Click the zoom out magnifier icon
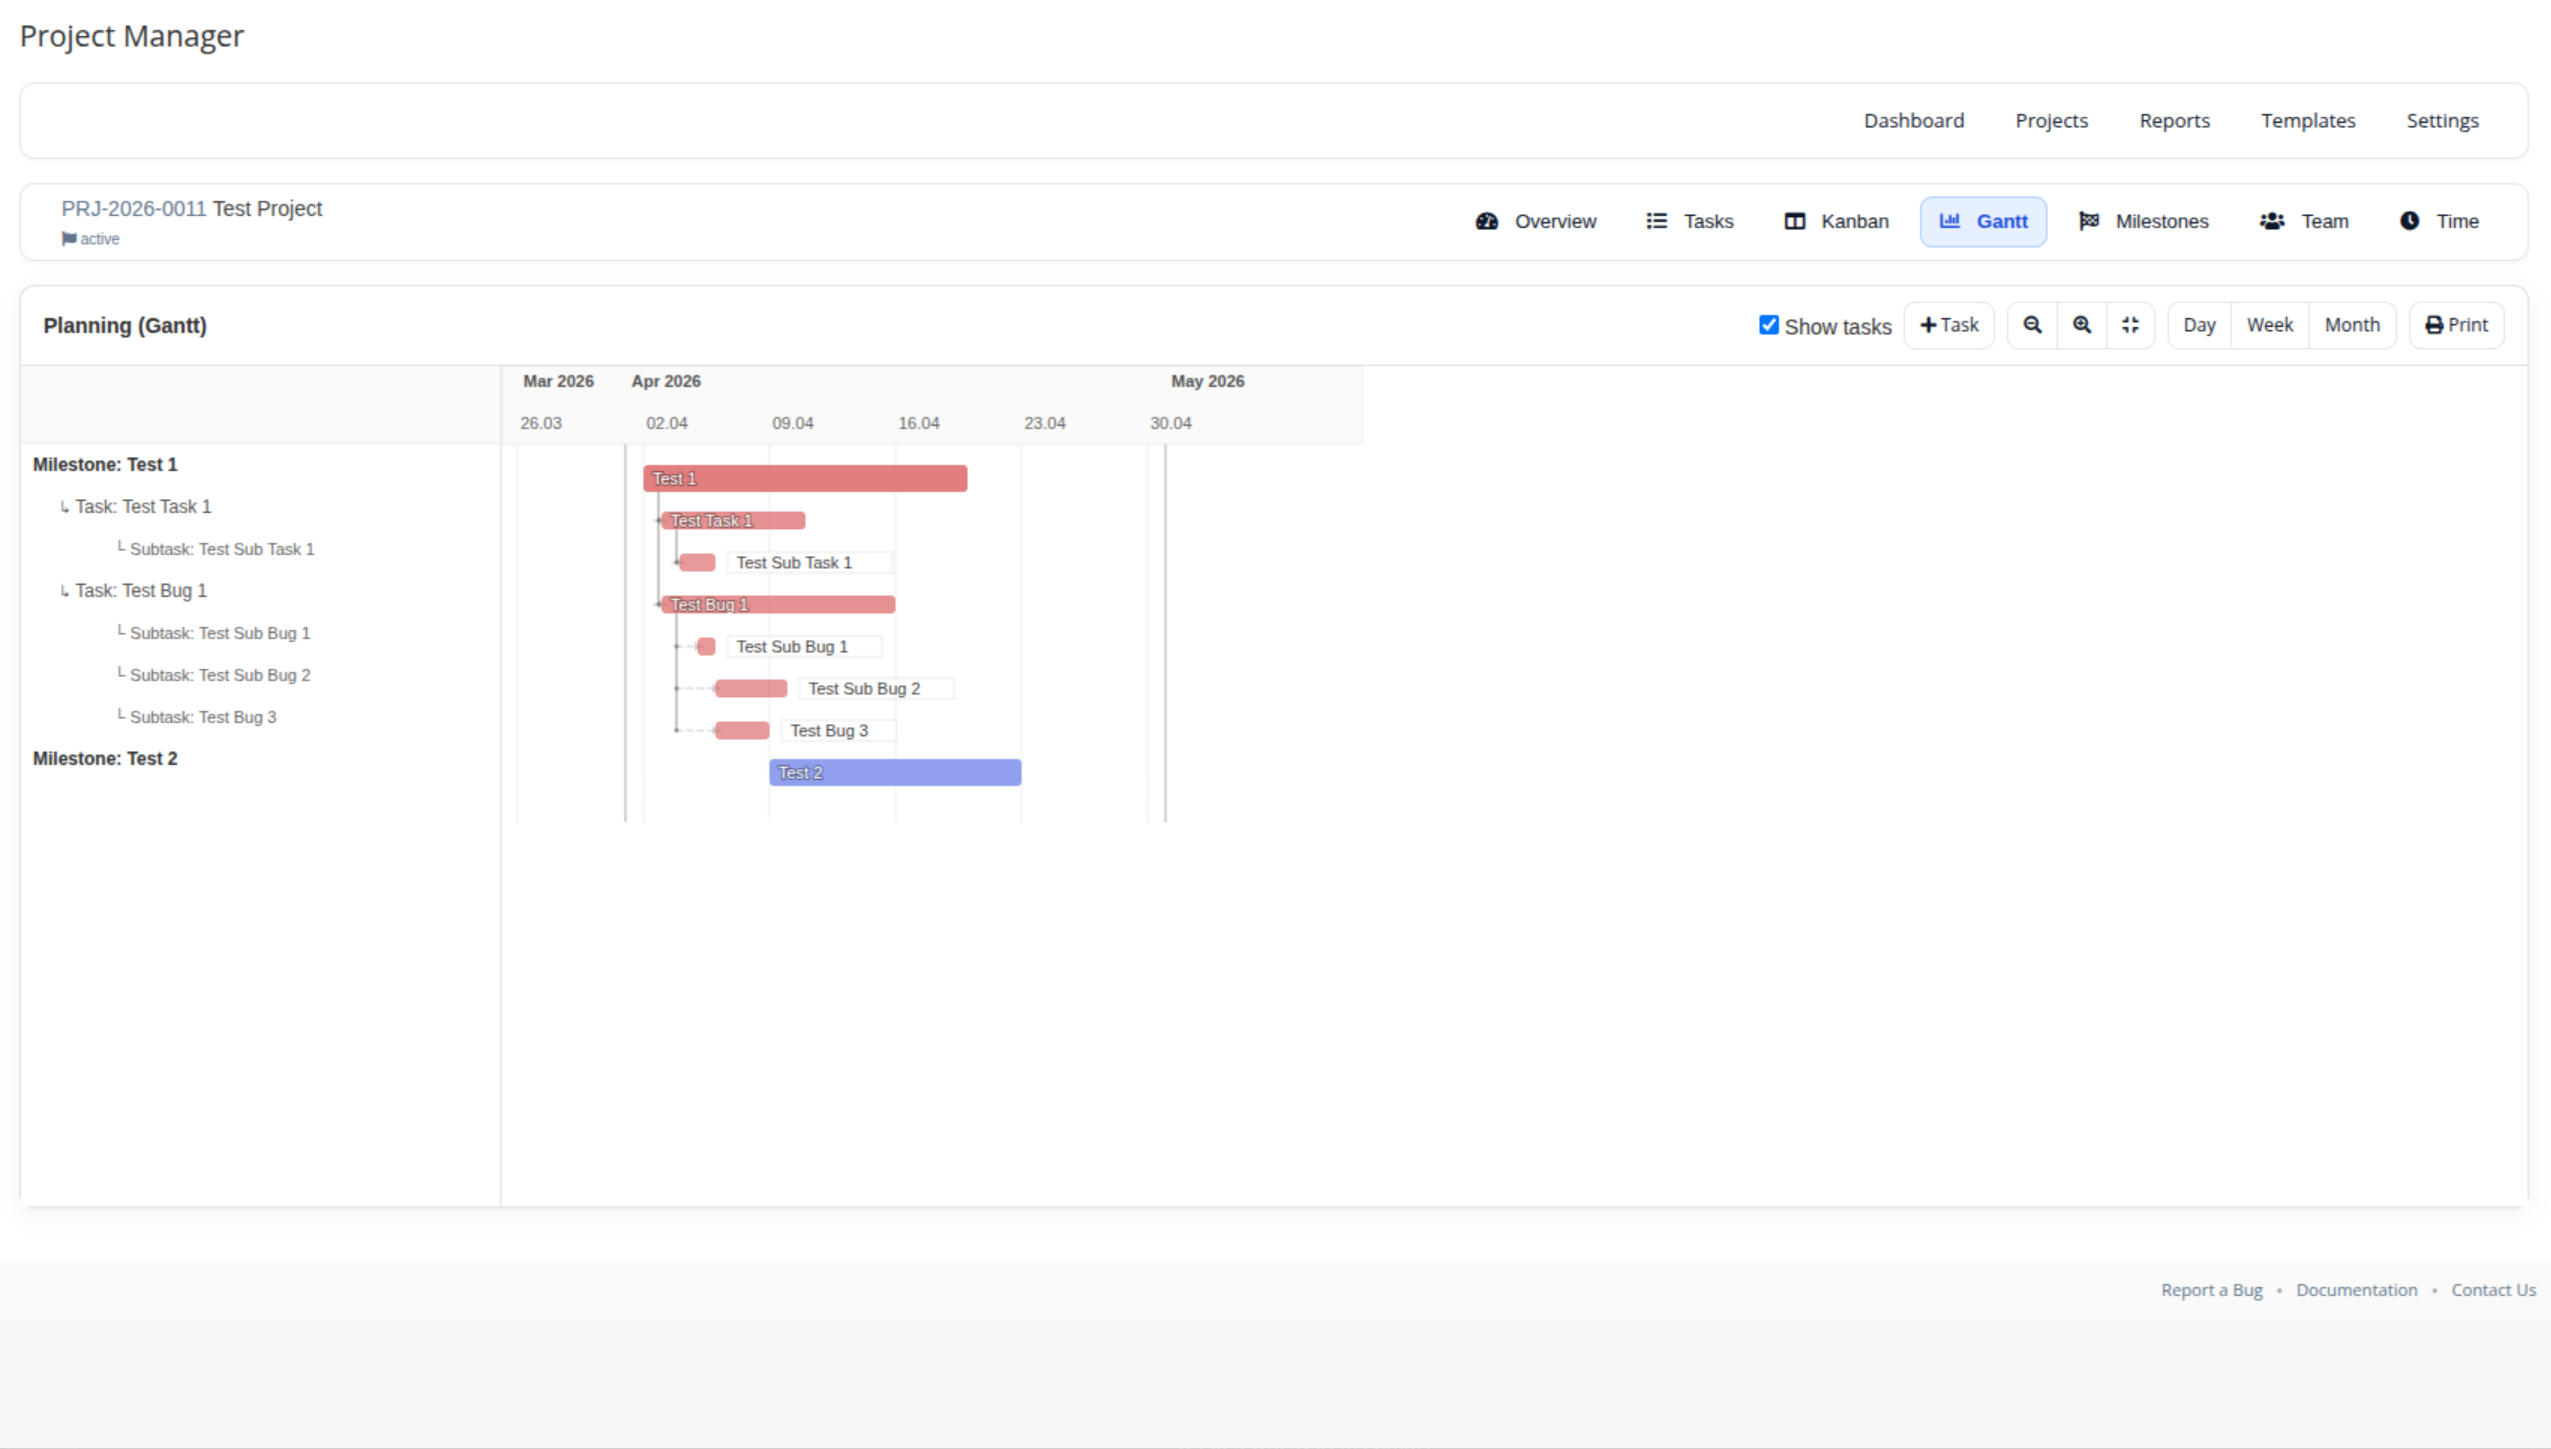The image size is (2551, 1449). point(2031,325)
